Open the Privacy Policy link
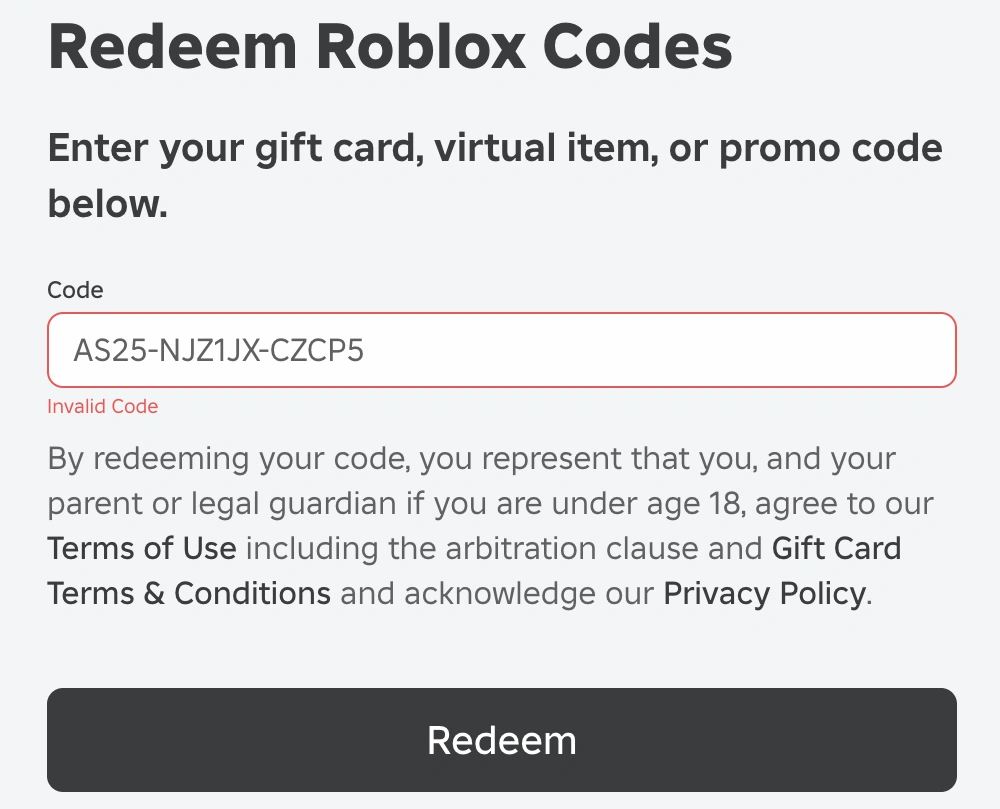 [x=764, y=593]
